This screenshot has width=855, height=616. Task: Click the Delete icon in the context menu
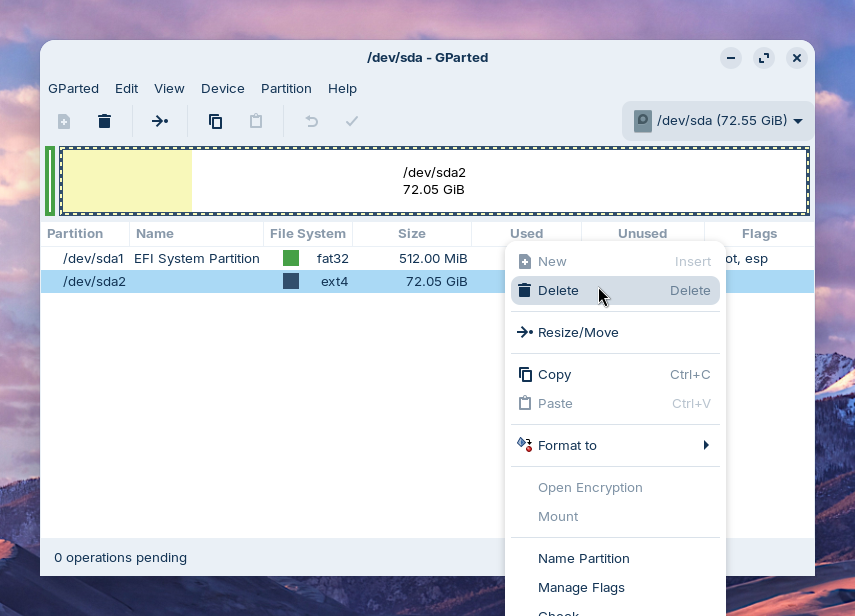tap(524, 290)
